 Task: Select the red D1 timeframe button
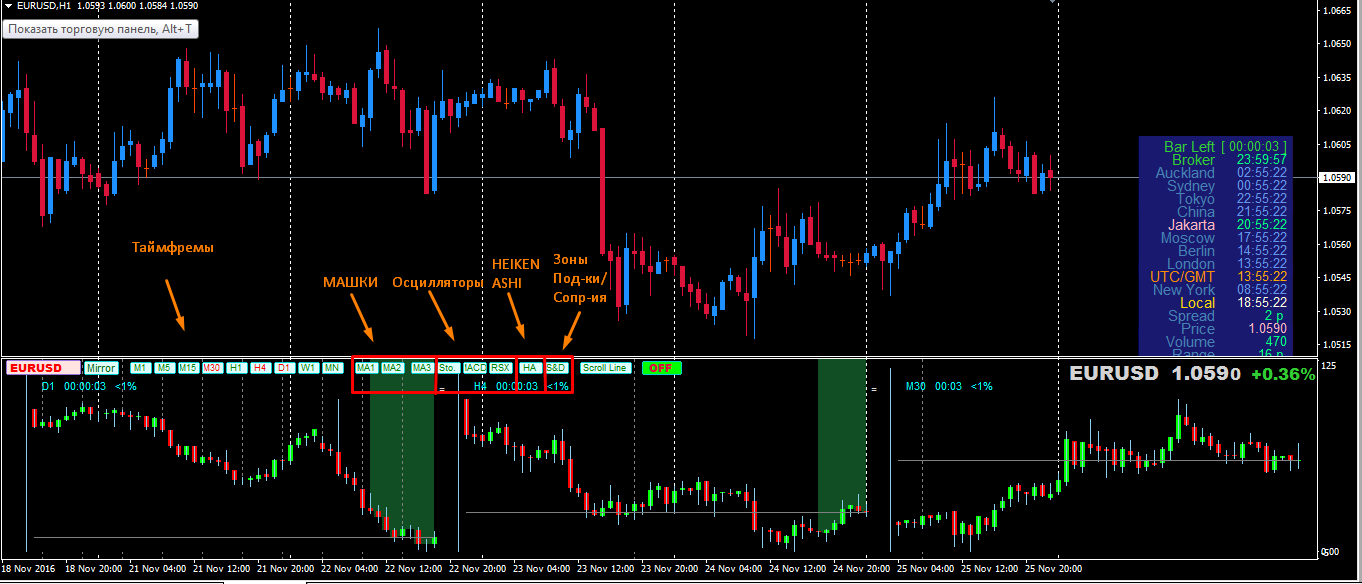[285, 368]
